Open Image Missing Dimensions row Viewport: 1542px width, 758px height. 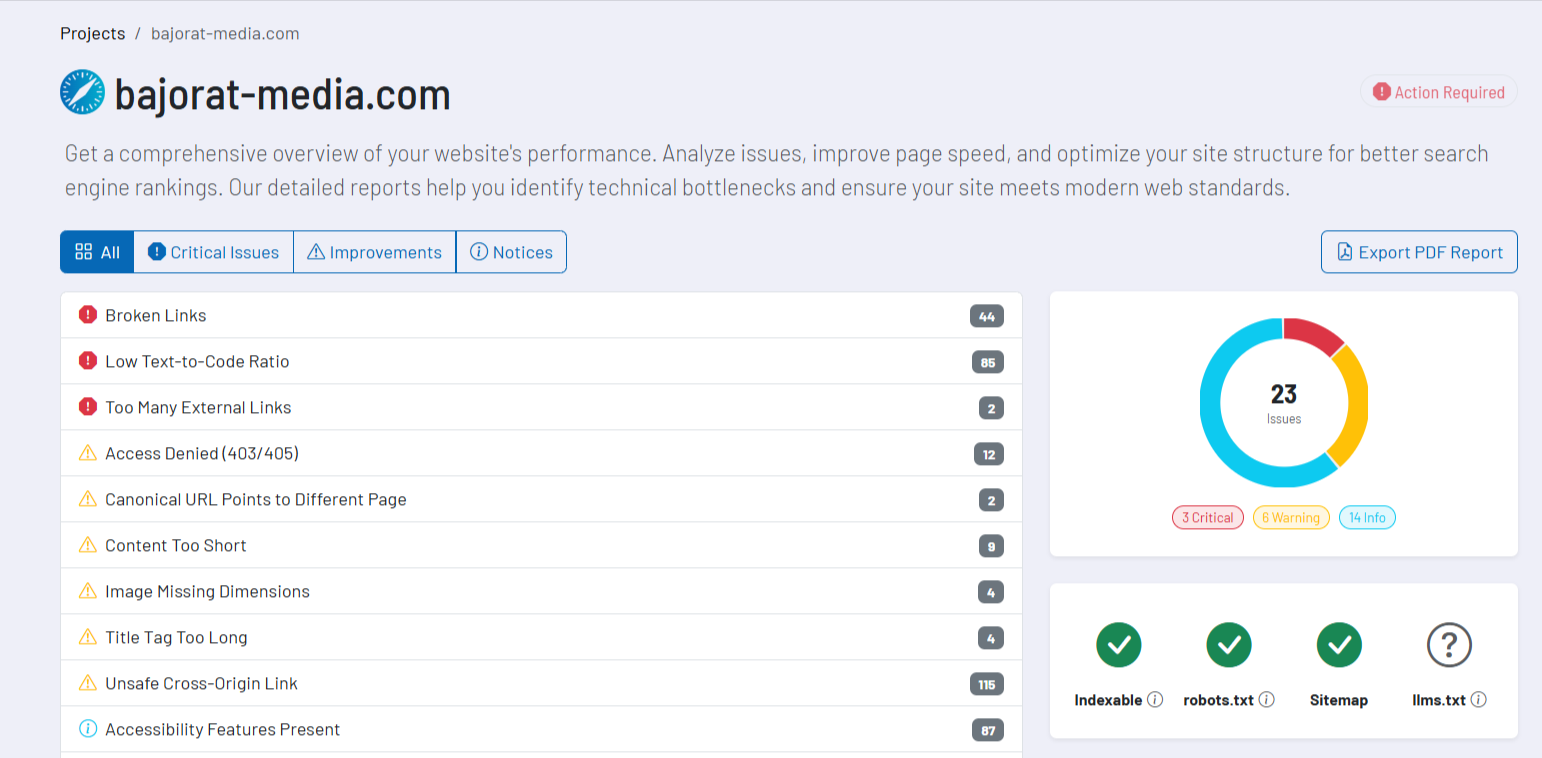coord(541,591)
